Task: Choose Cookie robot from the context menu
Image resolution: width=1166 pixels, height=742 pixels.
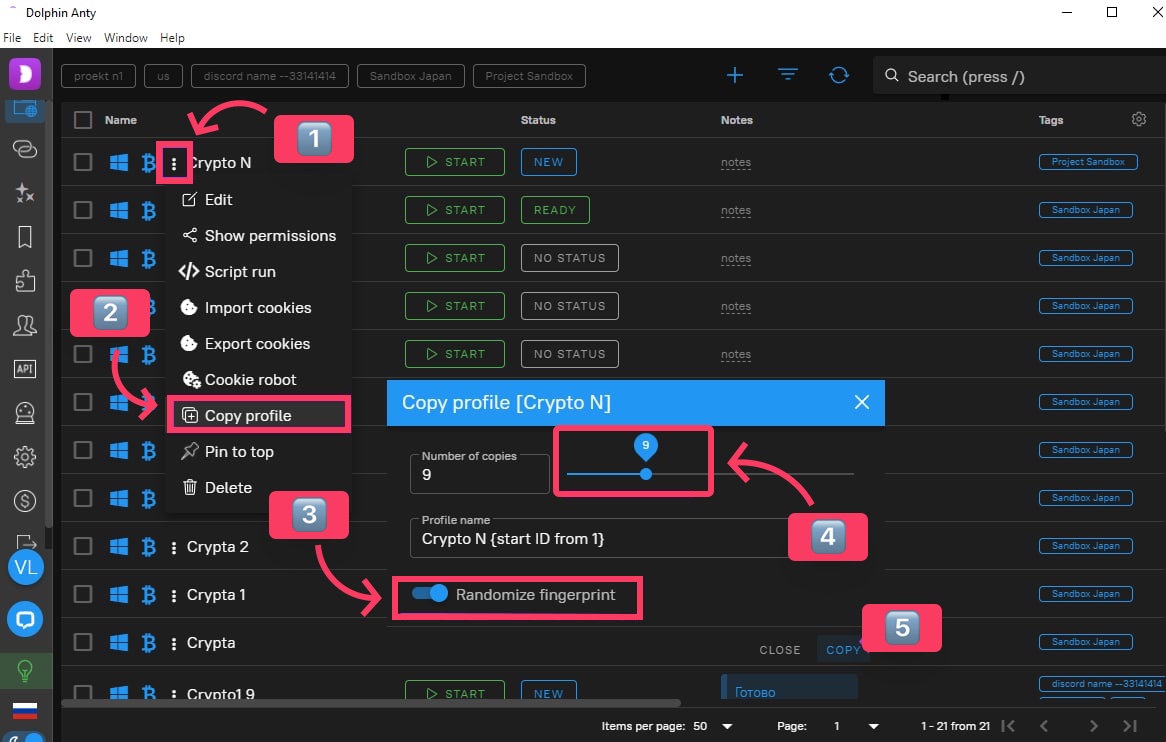Action: pyautogui.click(x=259, y=380)
